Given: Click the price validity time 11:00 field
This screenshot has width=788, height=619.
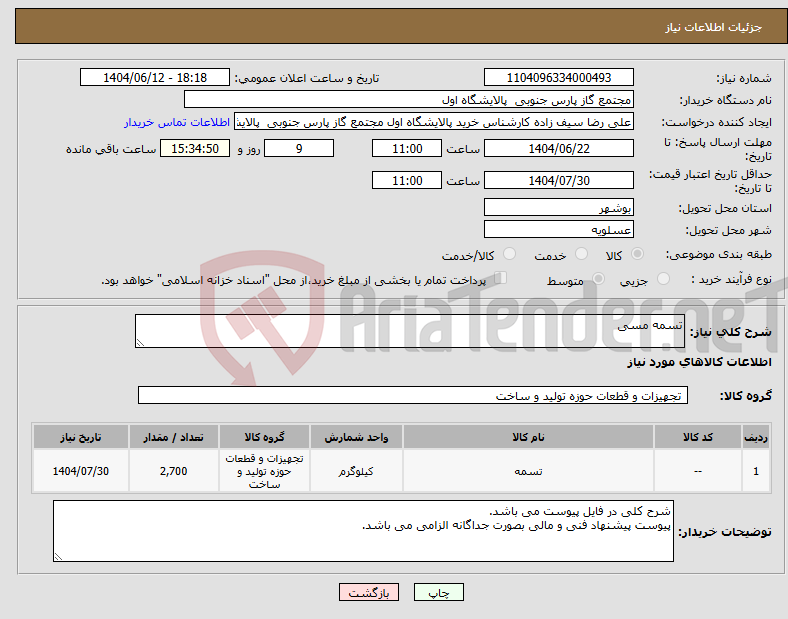Looking at the screenshot, I should pos(407,180).
